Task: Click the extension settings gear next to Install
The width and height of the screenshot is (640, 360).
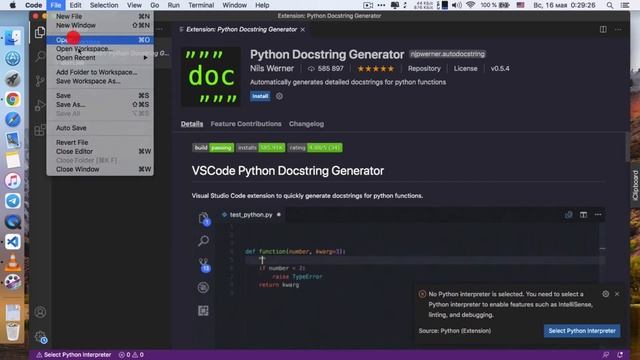Action: coord(279,96)
